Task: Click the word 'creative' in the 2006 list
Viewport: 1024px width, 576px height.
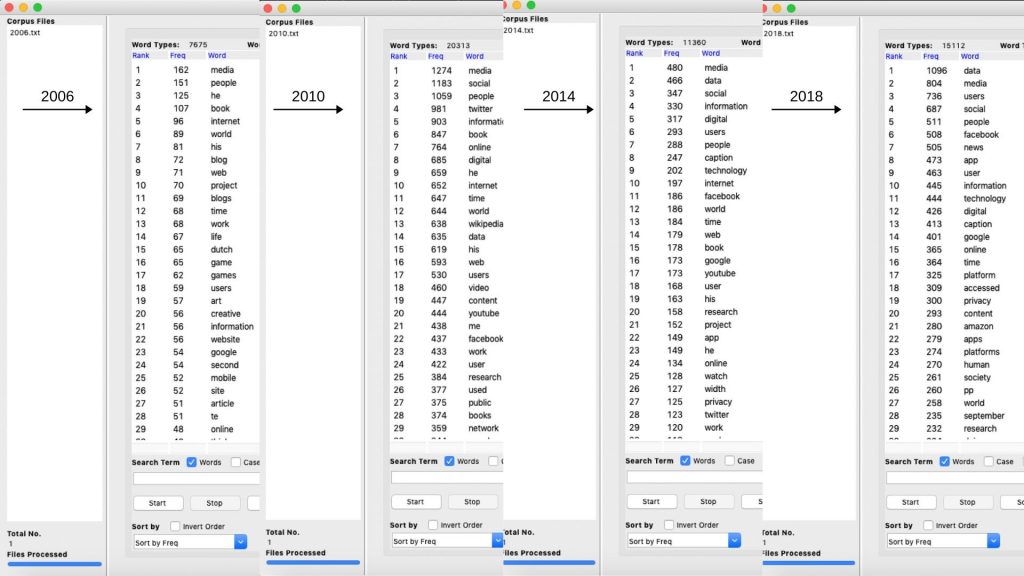Action: (225, 314)
